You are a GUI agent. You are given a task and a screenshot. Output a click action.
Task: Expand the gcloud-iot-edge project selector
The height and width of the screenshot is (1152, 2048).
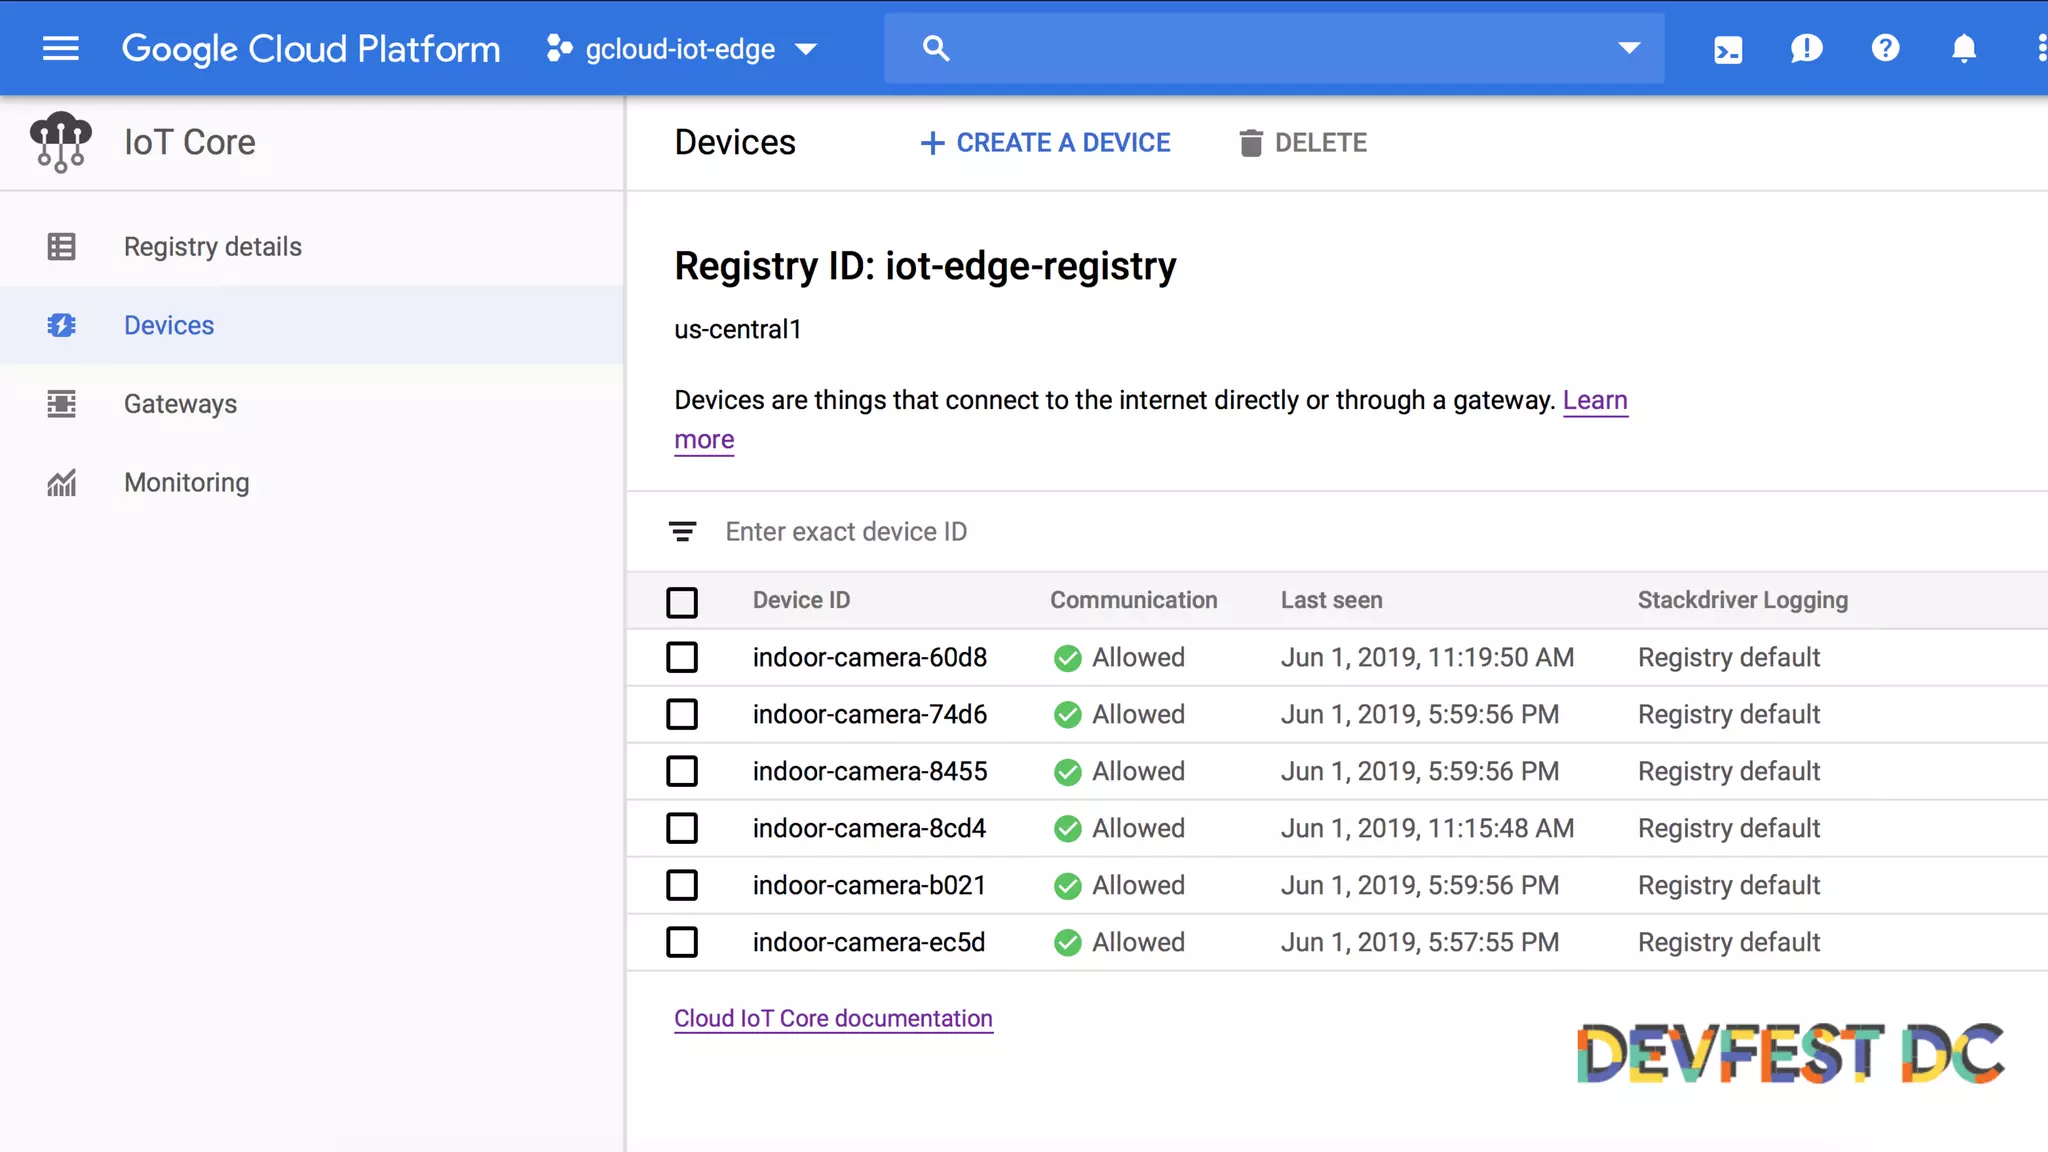tap(682, 48)
